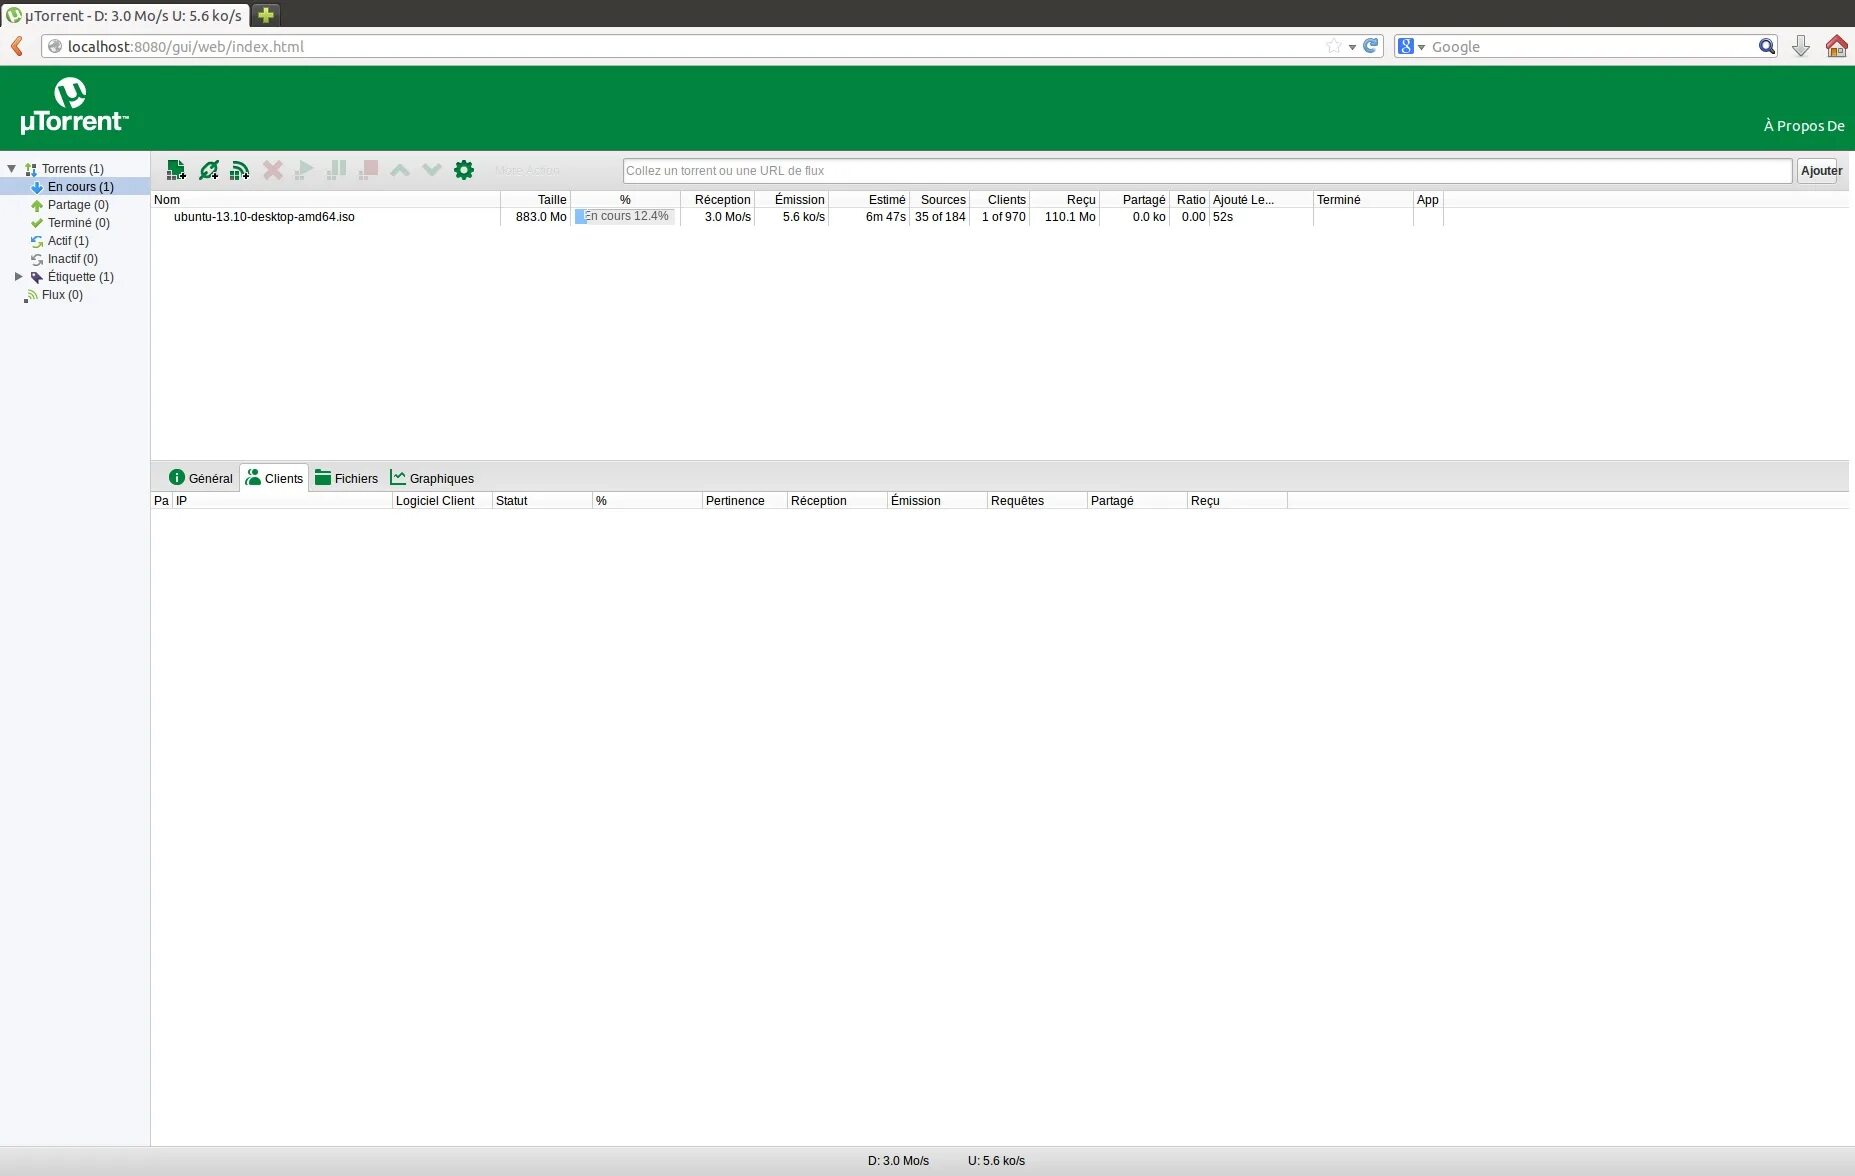Image resolution: width=1855 pixels, height=1176 pixels.
Task: Click the red Remove torrent X icon
Action: coord(272,170)
